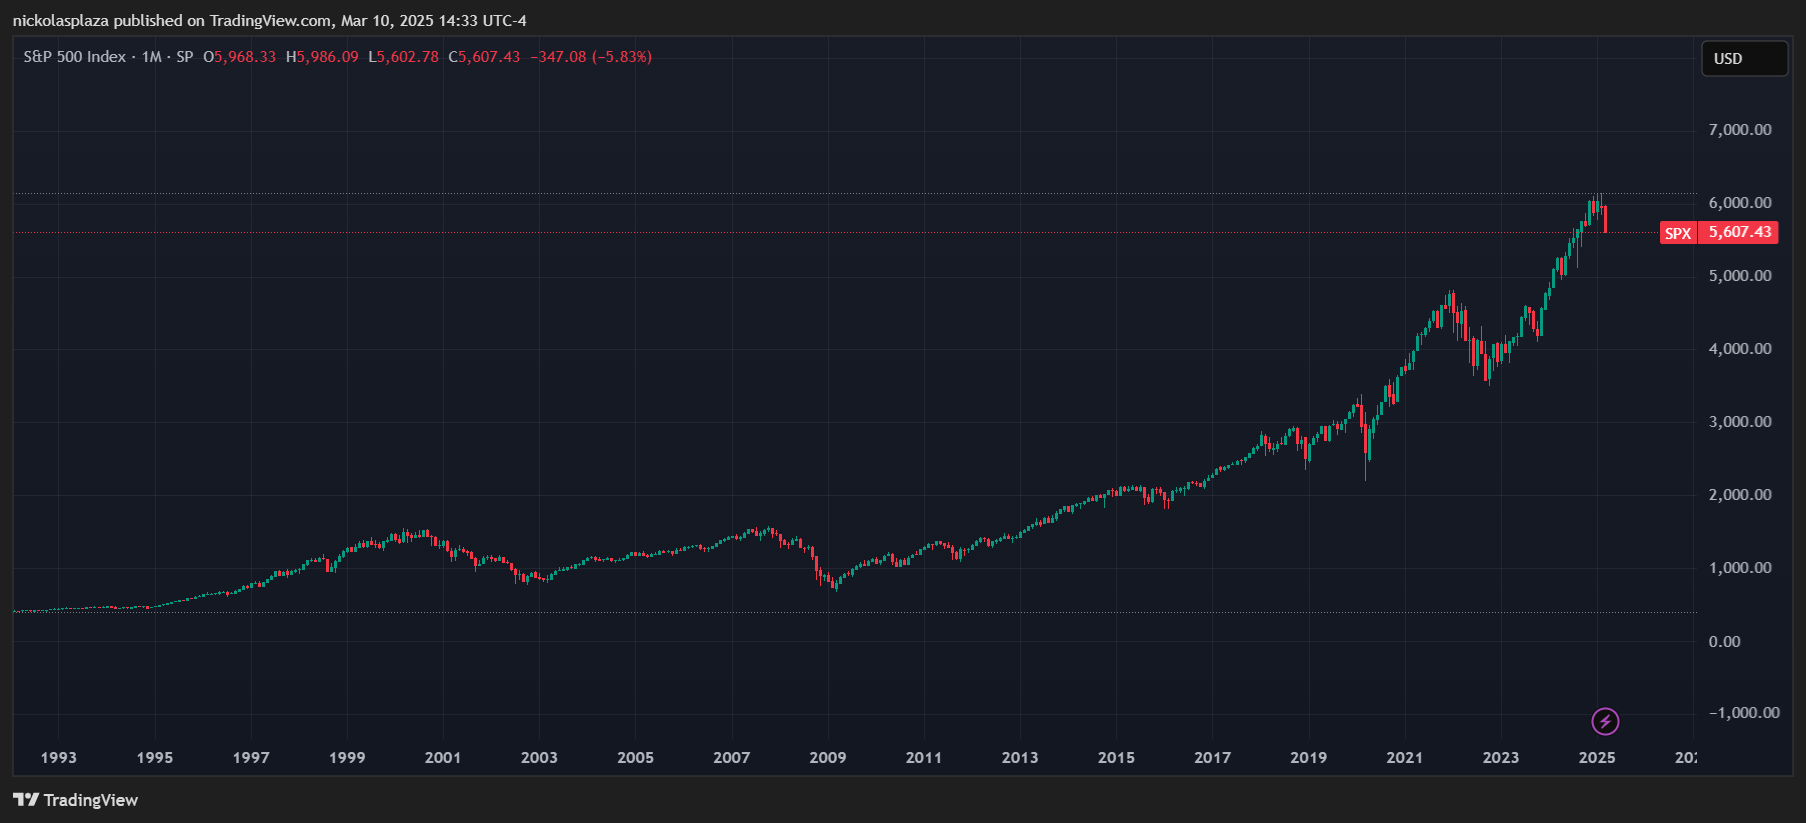Viewport: 1806px width, 823px height.
Task: Click the open value 5,968.33
Action: click(245, 57)
